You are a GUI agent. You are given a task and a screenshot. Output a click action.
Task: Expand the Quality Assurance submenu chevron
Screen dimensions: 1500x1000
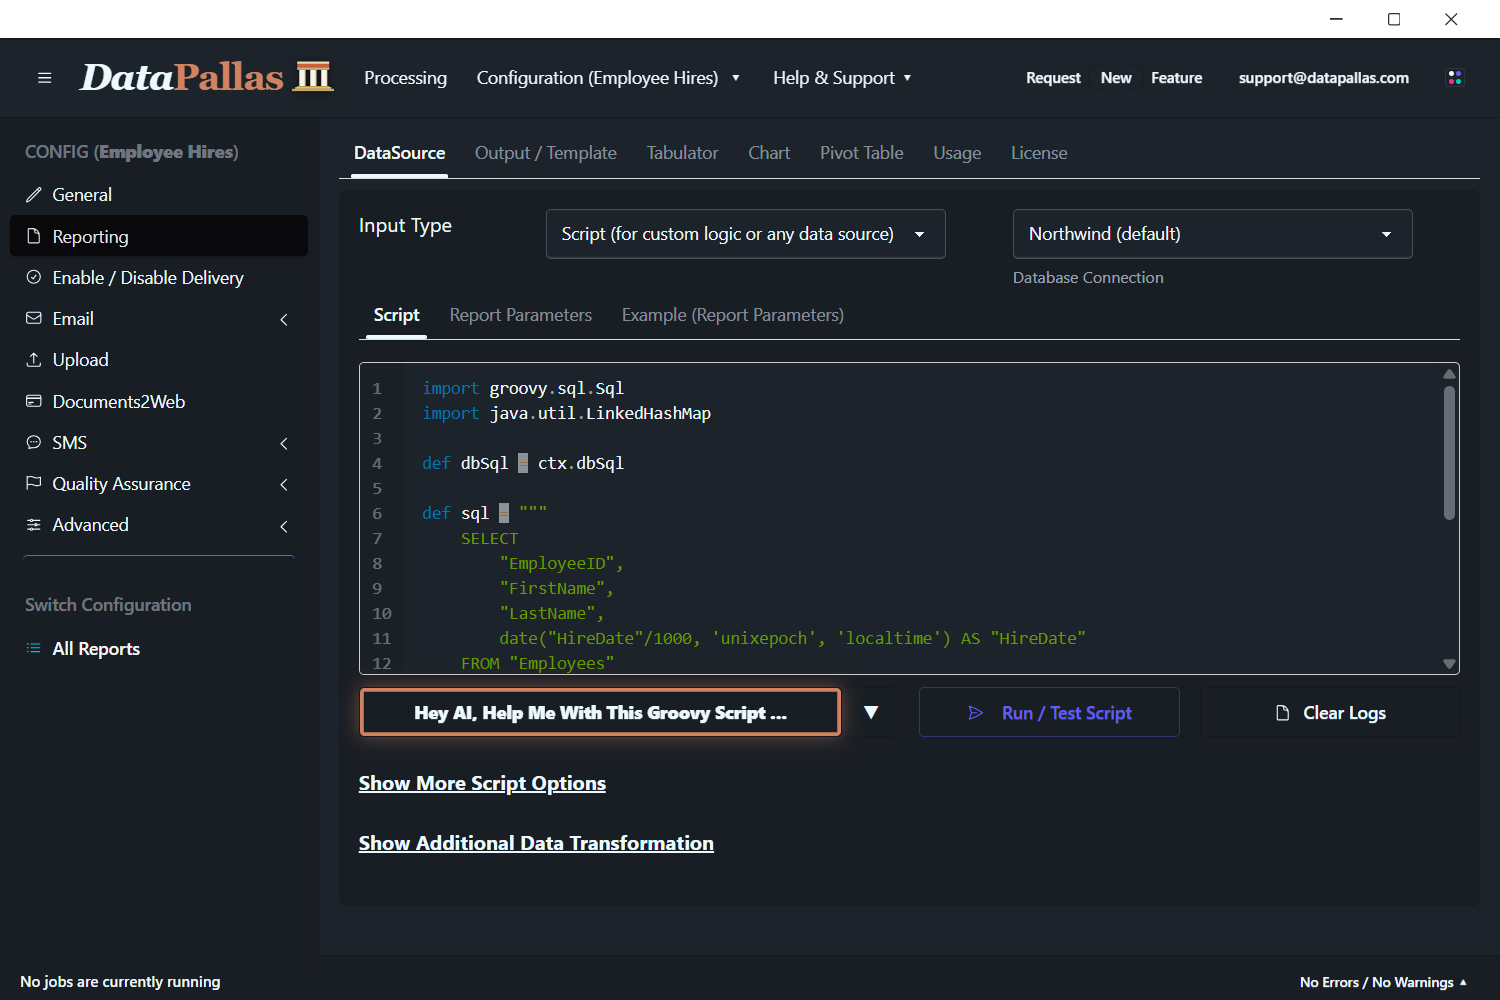pos(284,484)
